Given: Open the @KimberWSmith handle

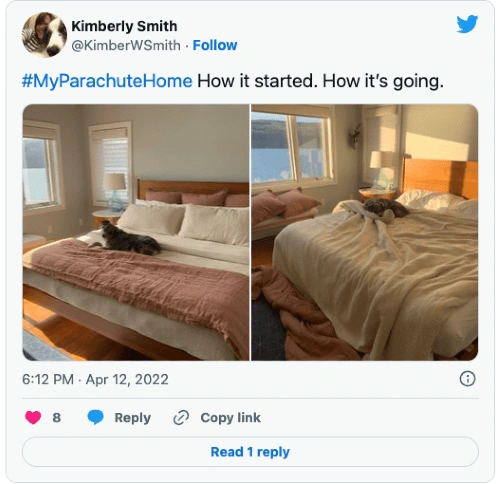Looking at the screenshot, I should [x=126, y=45].
